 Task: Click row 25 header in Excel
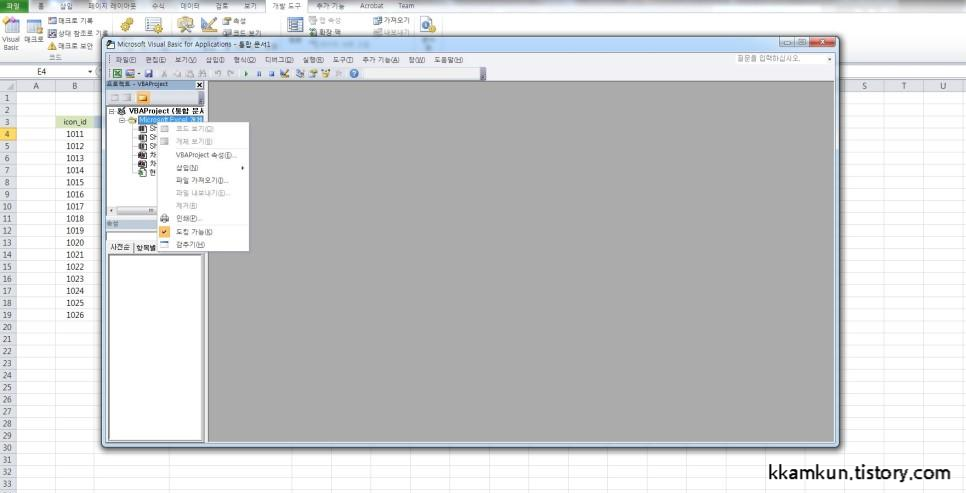(x=7, y=387)
